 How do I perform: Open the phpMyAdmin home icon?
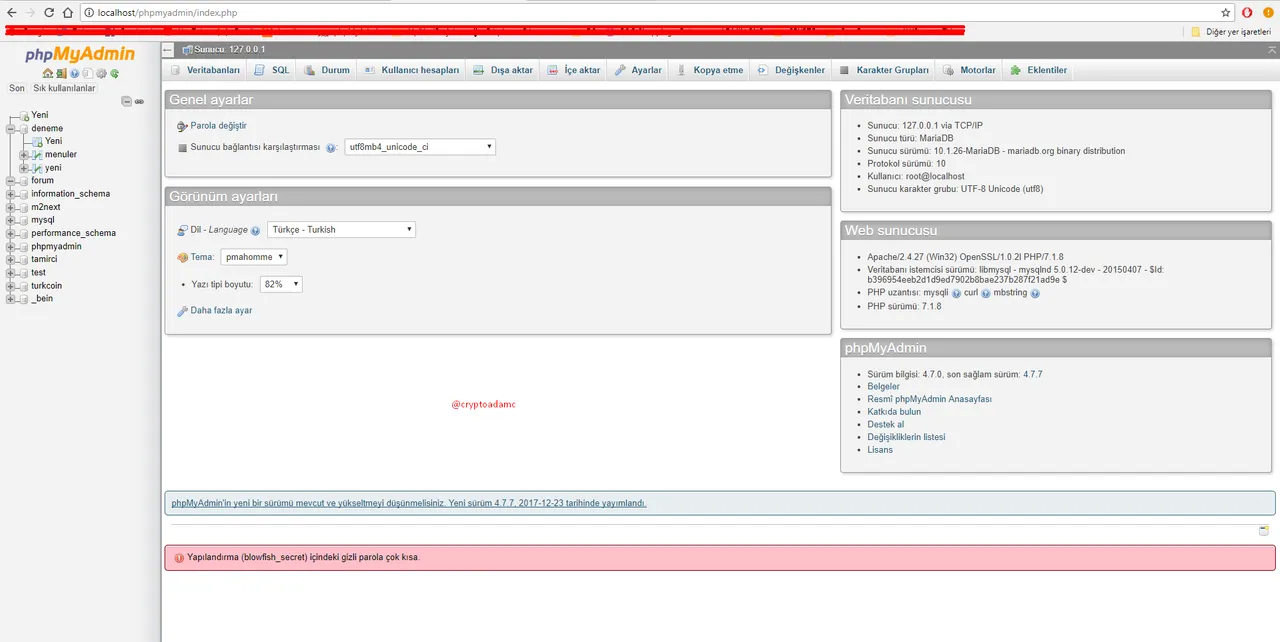pyautogui.click(x=48, y=73)
